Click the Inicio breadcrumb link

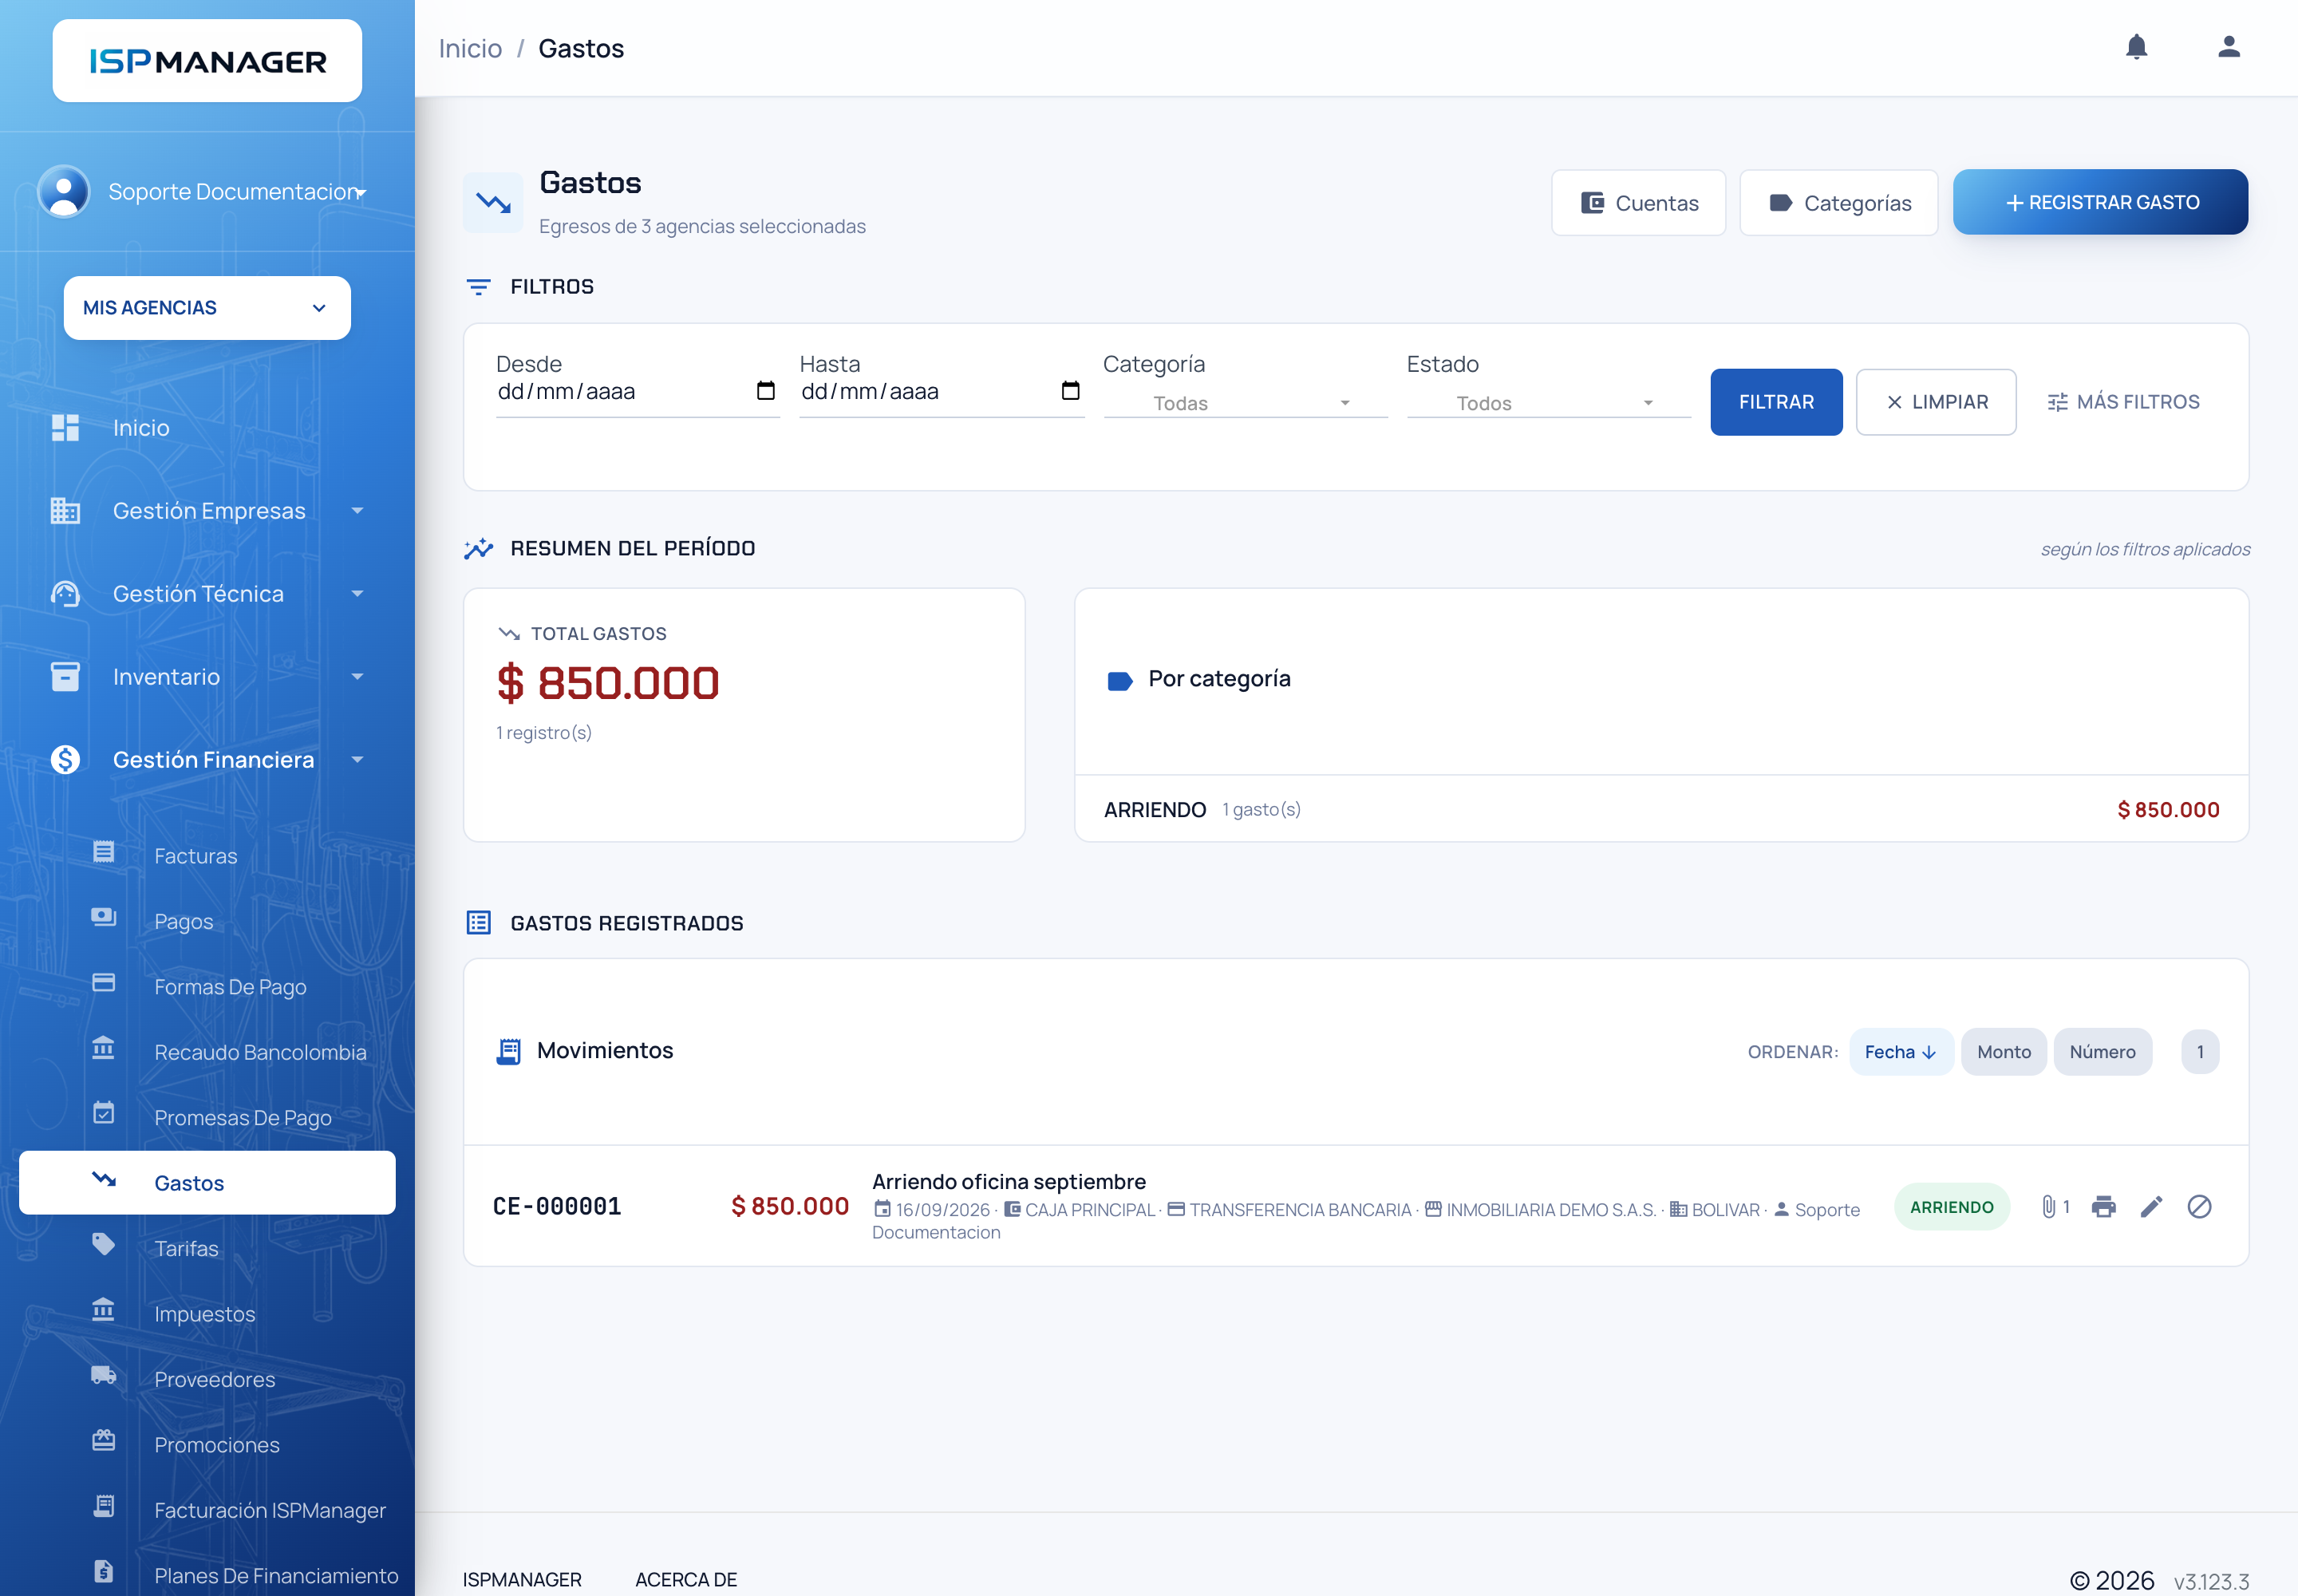[470, 48]
